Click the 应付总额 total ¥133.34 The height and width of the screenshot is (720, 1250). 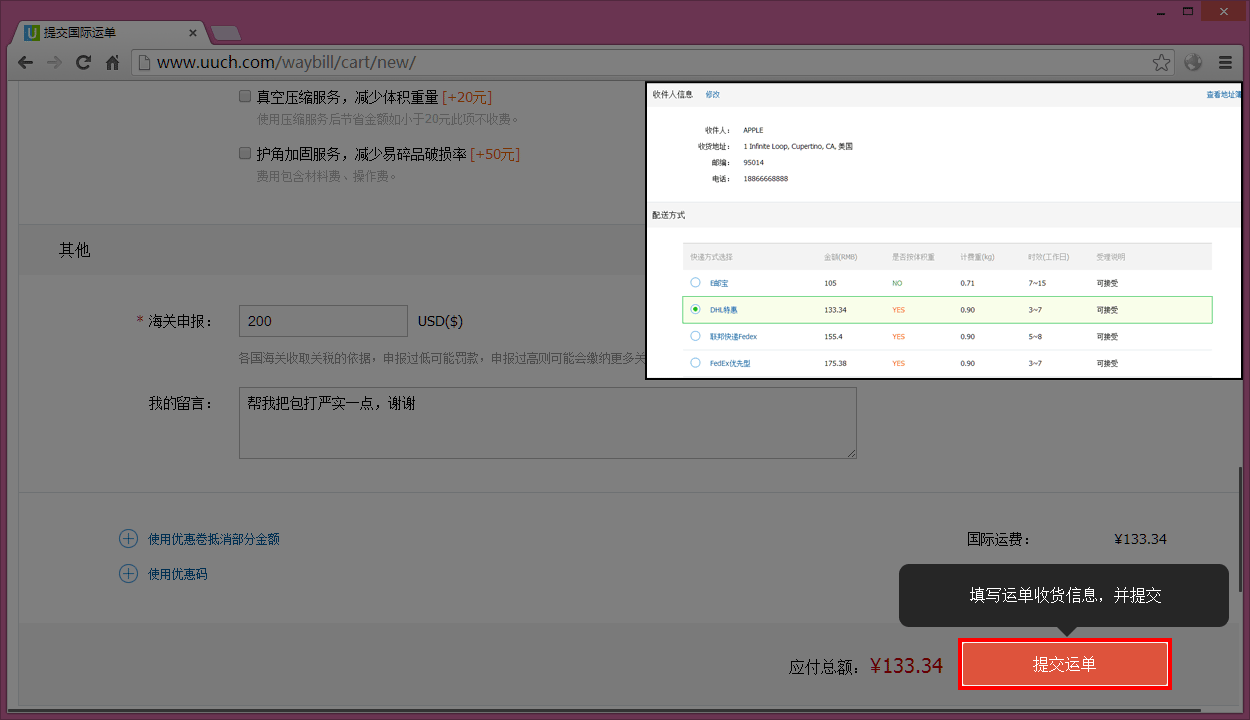906,665
